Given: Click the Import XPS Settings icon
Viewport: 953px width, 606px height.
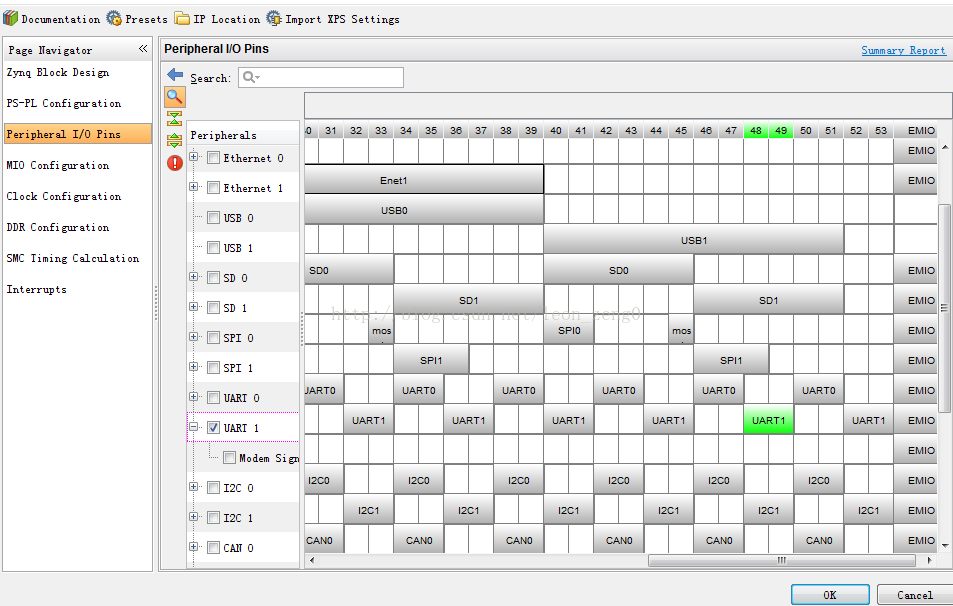Looking at the screenshot, I should [x=274, y=18].
